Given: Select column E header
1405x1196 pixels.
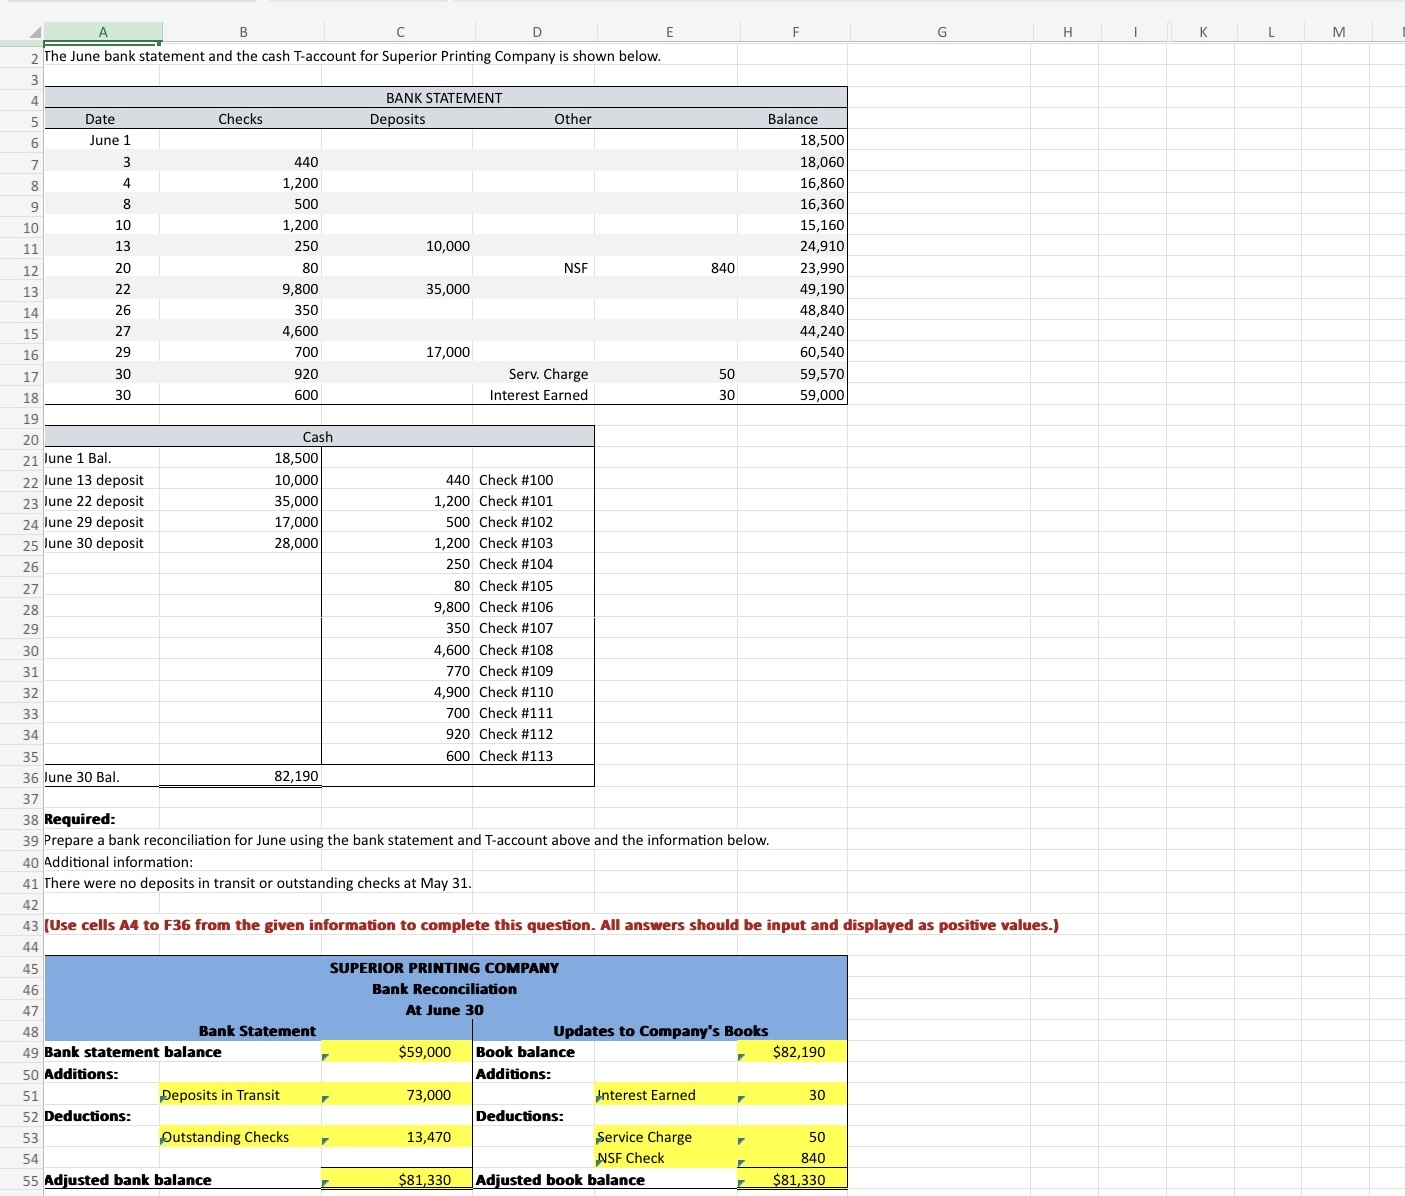Looking at the screenshot, I should pyautogui.click(x=668, y=32).
